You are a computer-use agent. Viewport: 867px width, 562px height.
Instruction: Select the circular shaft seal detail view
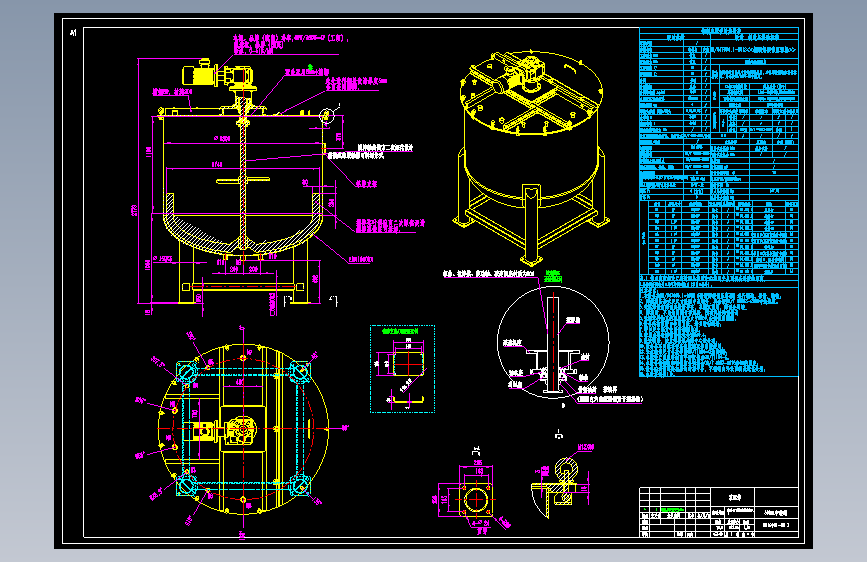tap(553, 342)
